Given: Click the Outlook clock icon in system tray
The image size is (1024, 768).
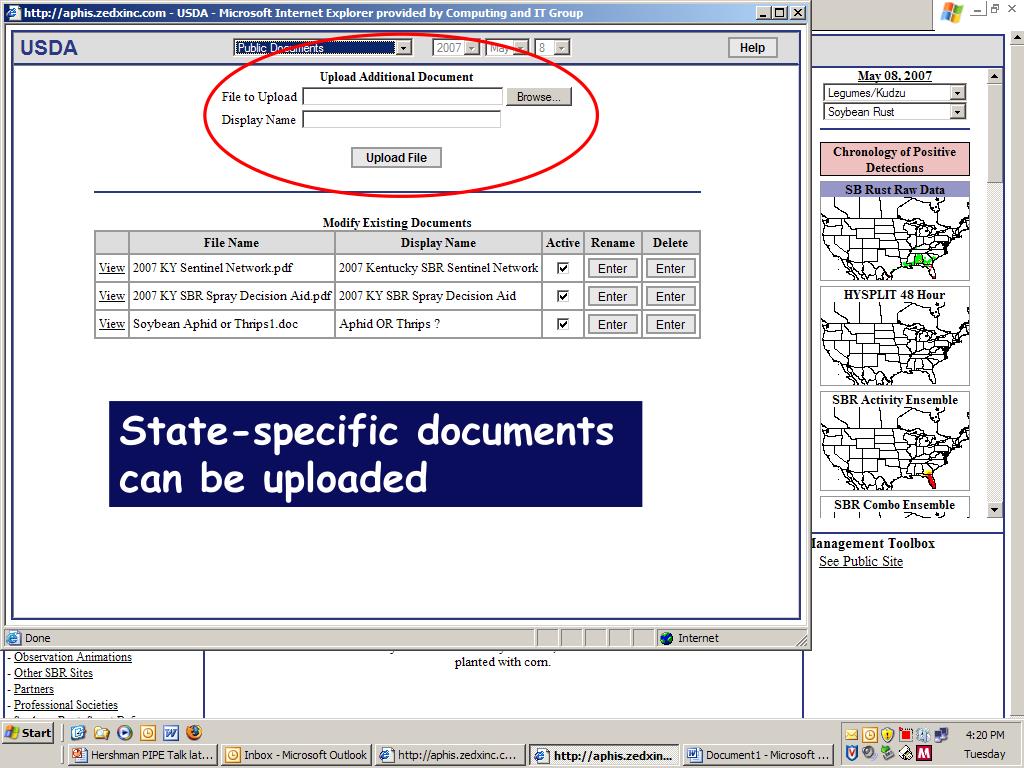Looking at the screenshot, I should coord(870,735).
